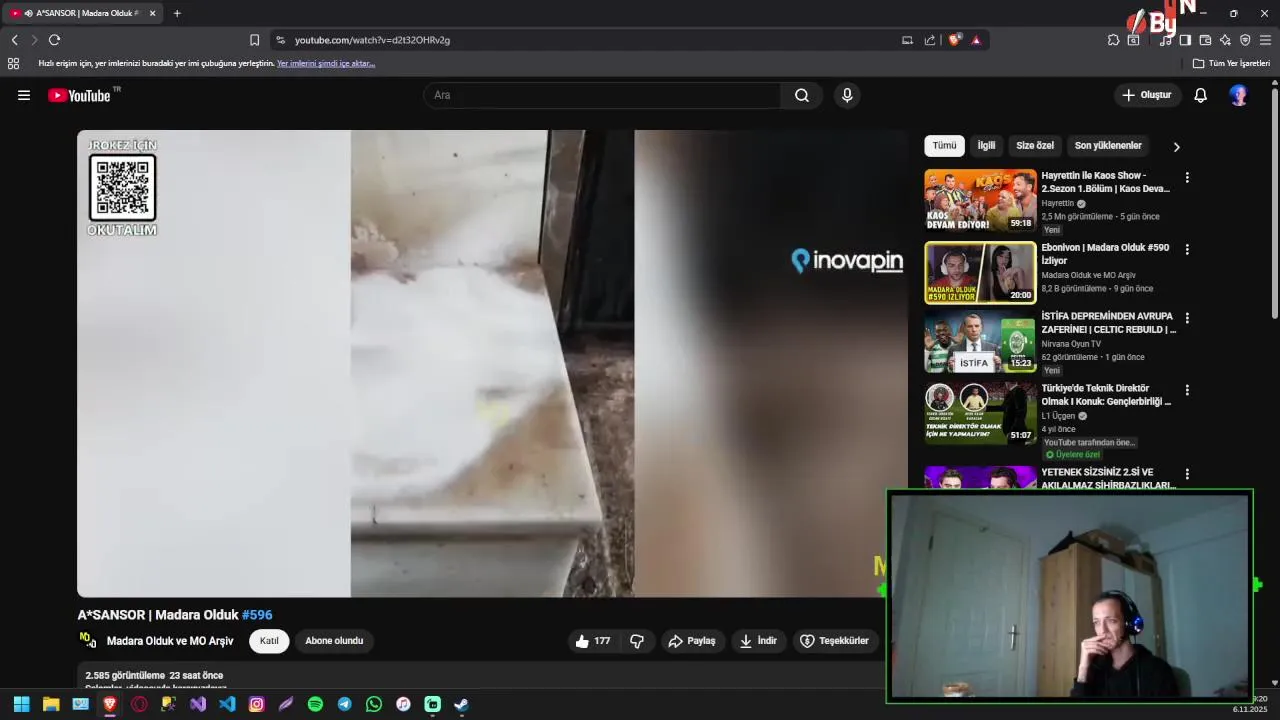Like the video with 177 likes
1280x720 pixels.
(592, 641)
